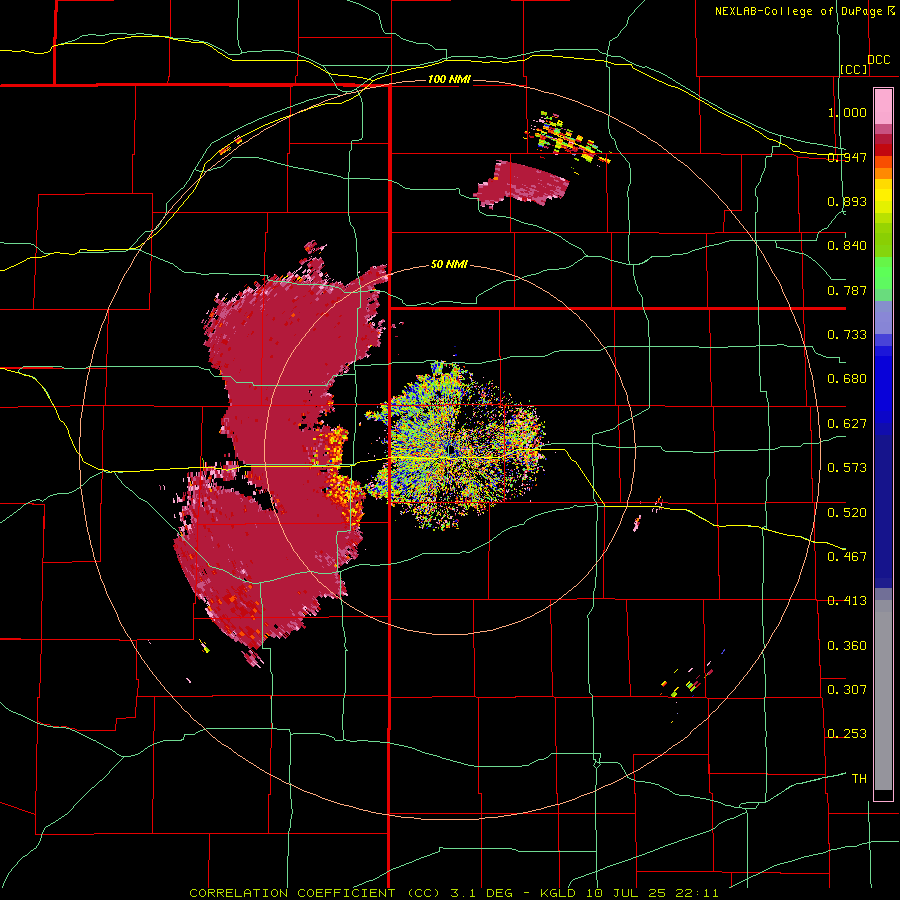Viewport: 900px width, 900px height.
Task: Click the 1.000 value on color scale
Action: point(847,112)
